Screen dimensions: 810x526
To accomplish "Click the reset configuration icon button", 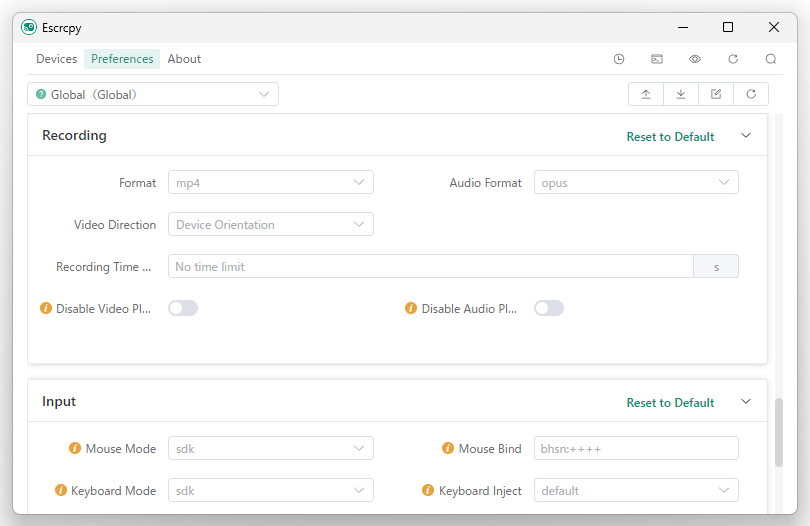I will (751, 94).
